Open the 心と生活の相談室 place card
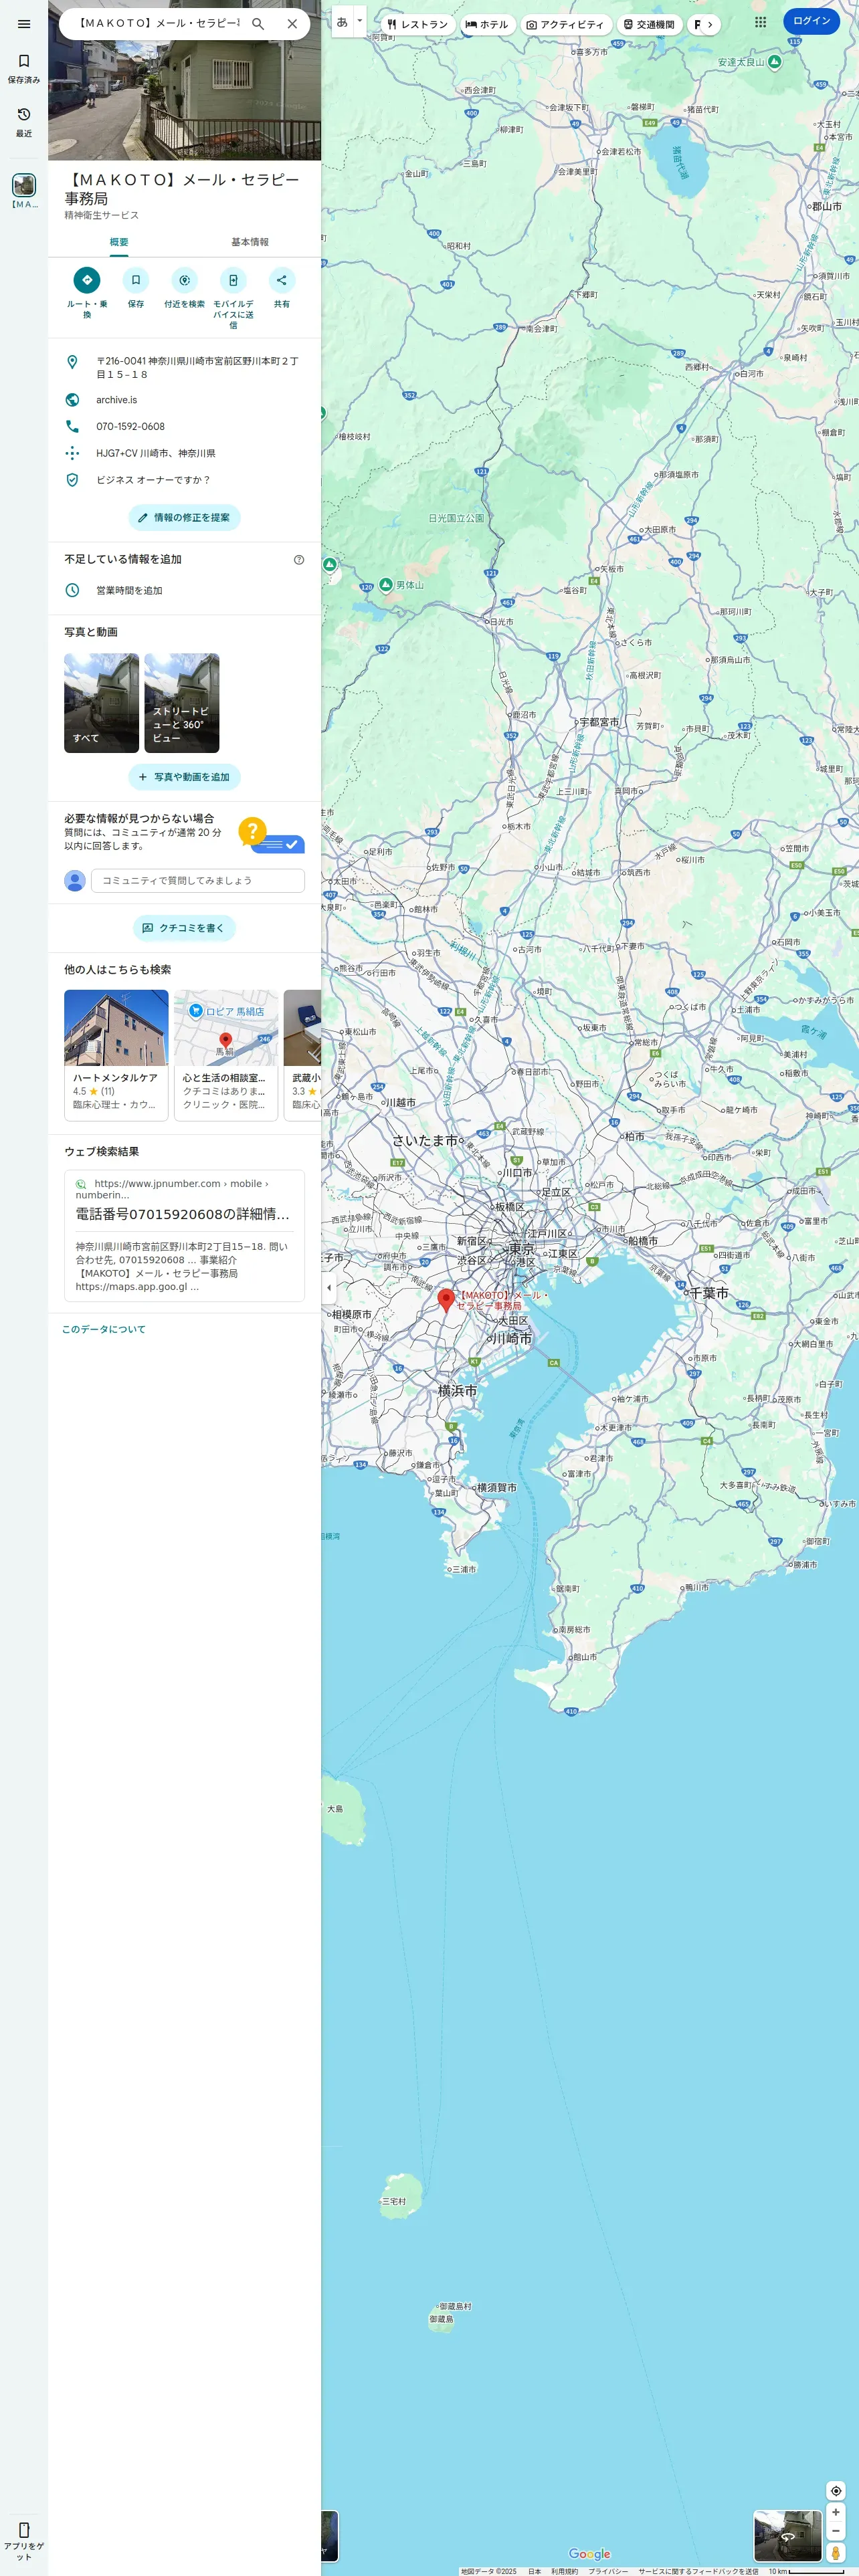Viewport: 859px width, 2576px height. click(x=226, y=1055)
